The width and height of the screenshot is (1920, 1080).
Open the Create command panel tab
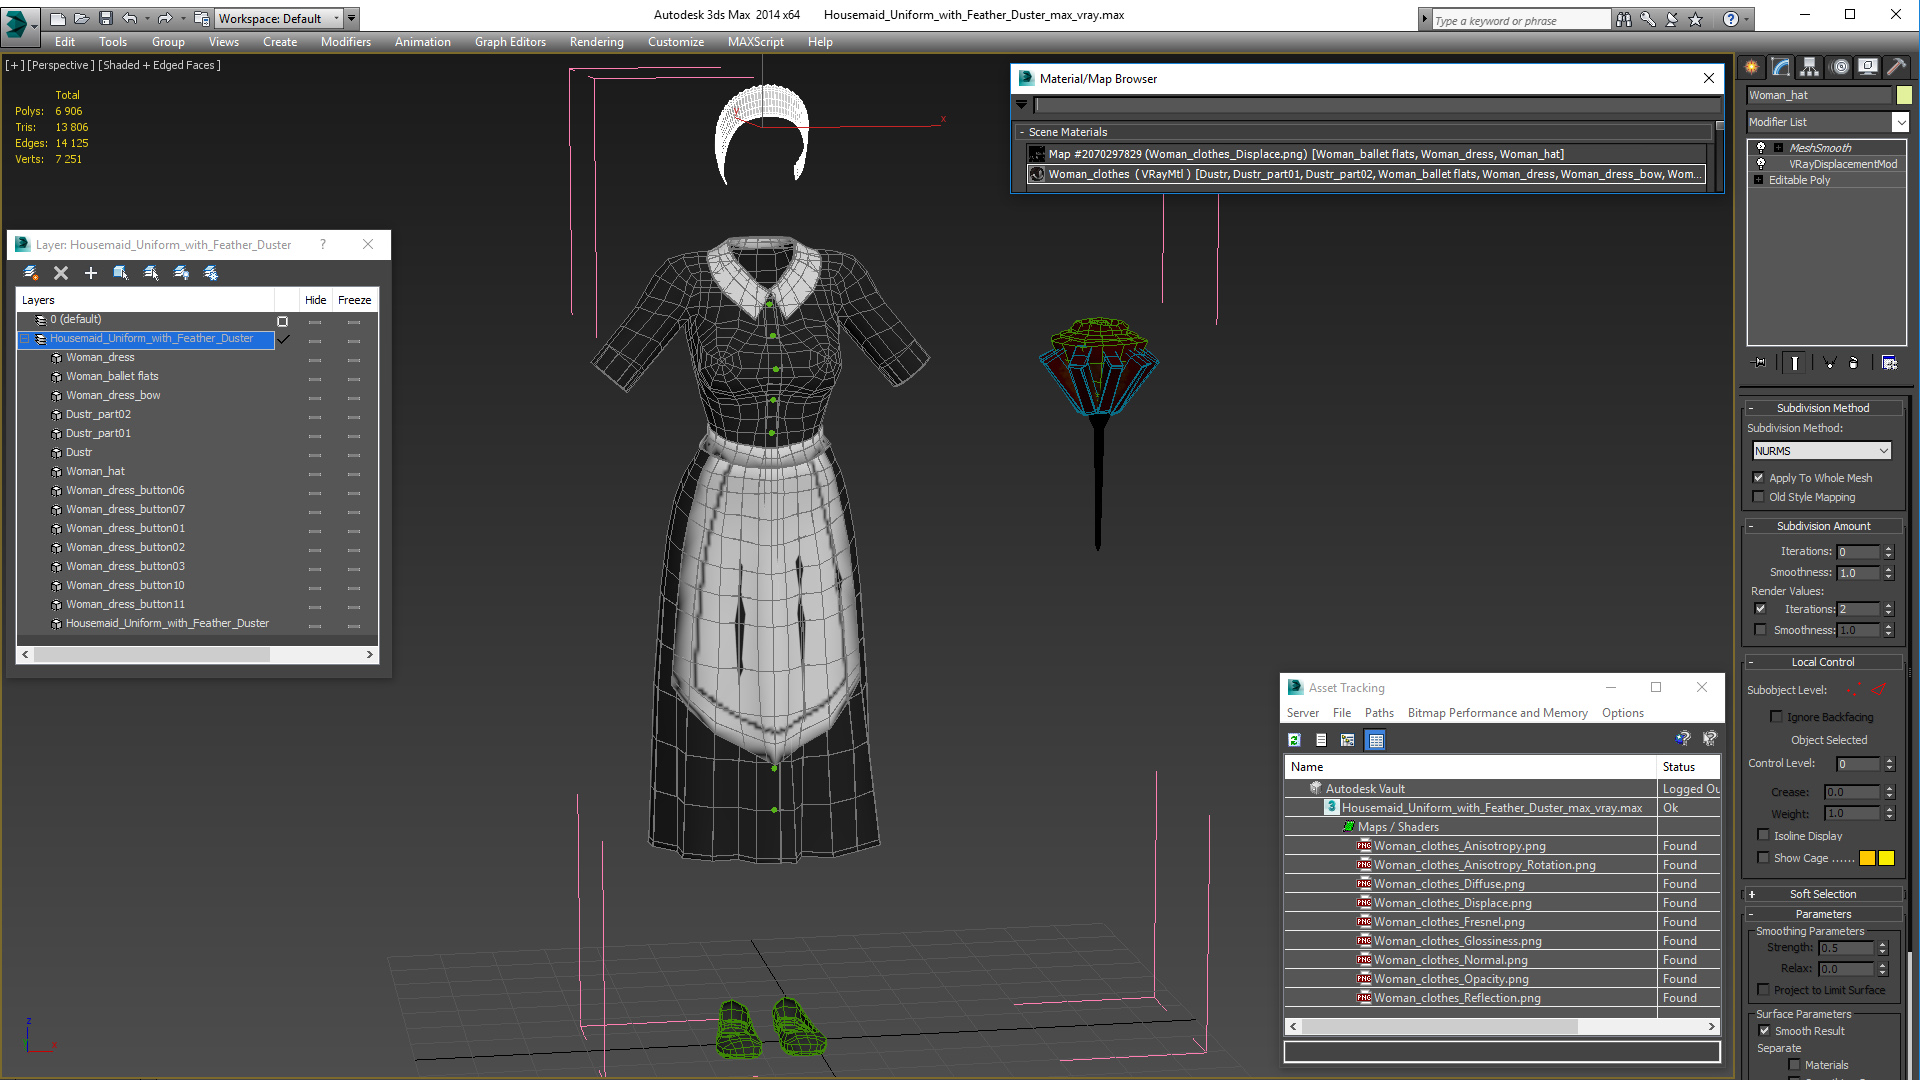point(1752,67)
